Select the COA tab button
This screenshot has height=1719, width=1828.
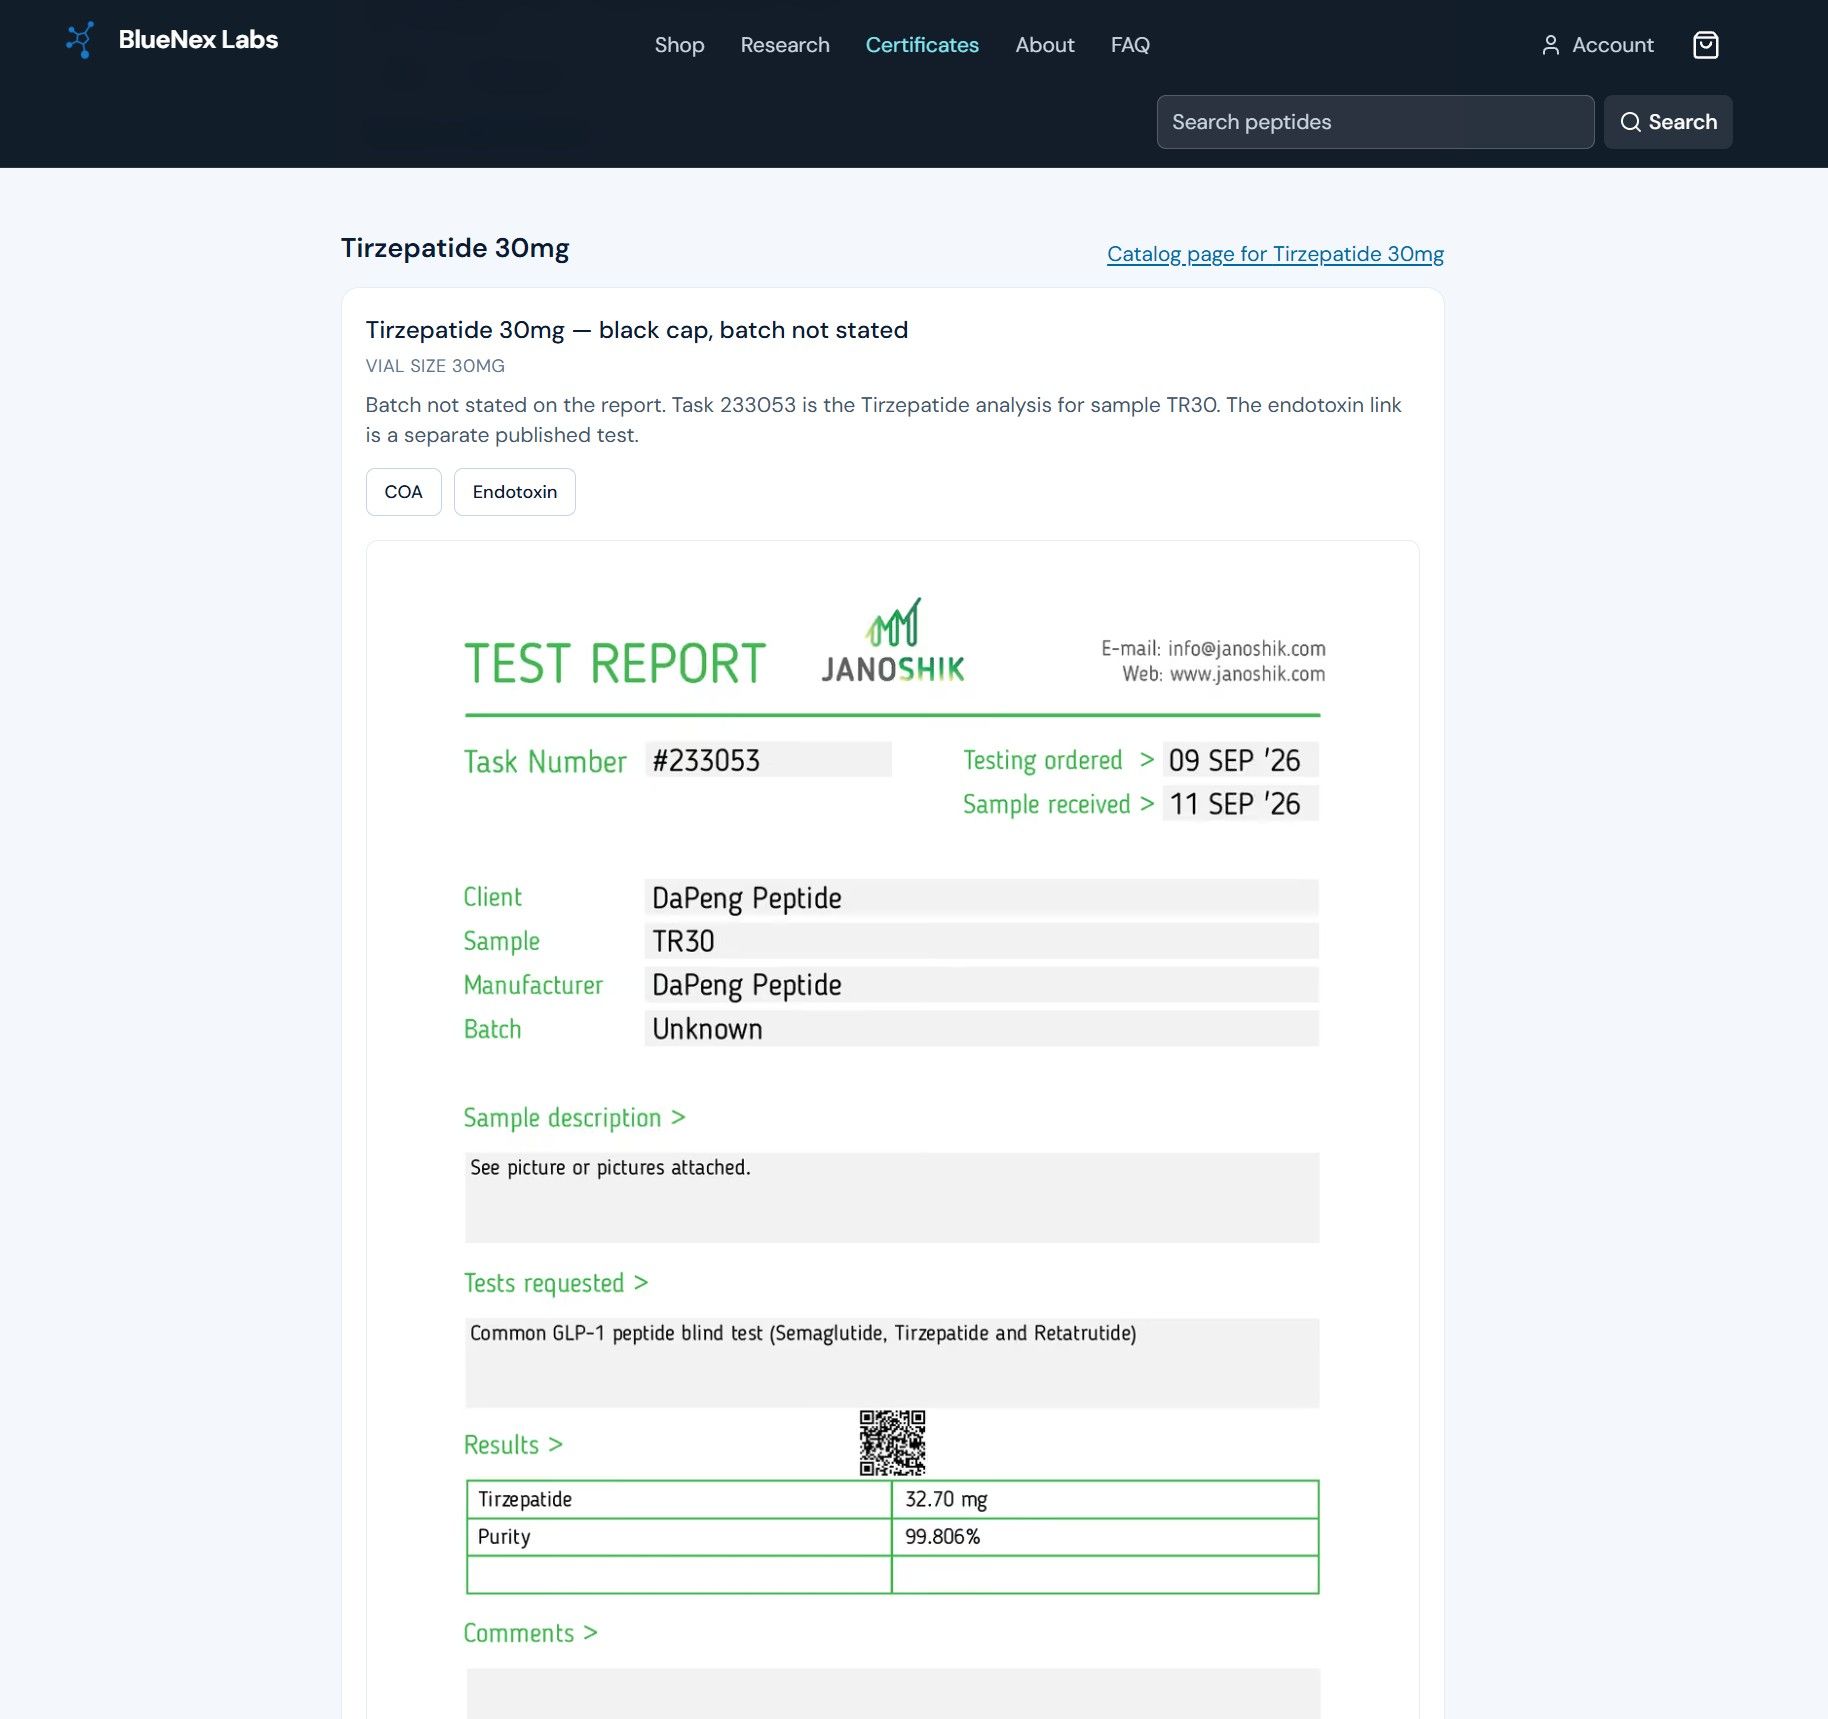[403, 492]
